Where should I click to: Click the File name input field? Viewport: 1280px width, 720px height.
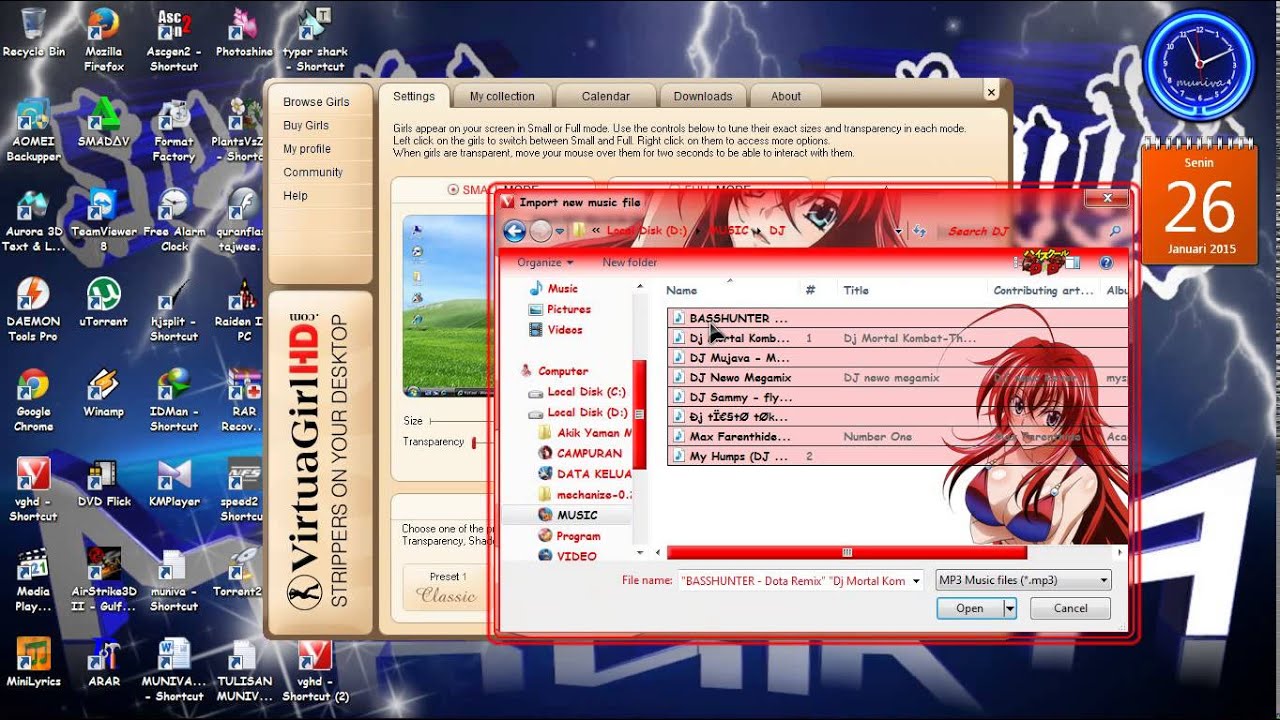click(793, 580)
